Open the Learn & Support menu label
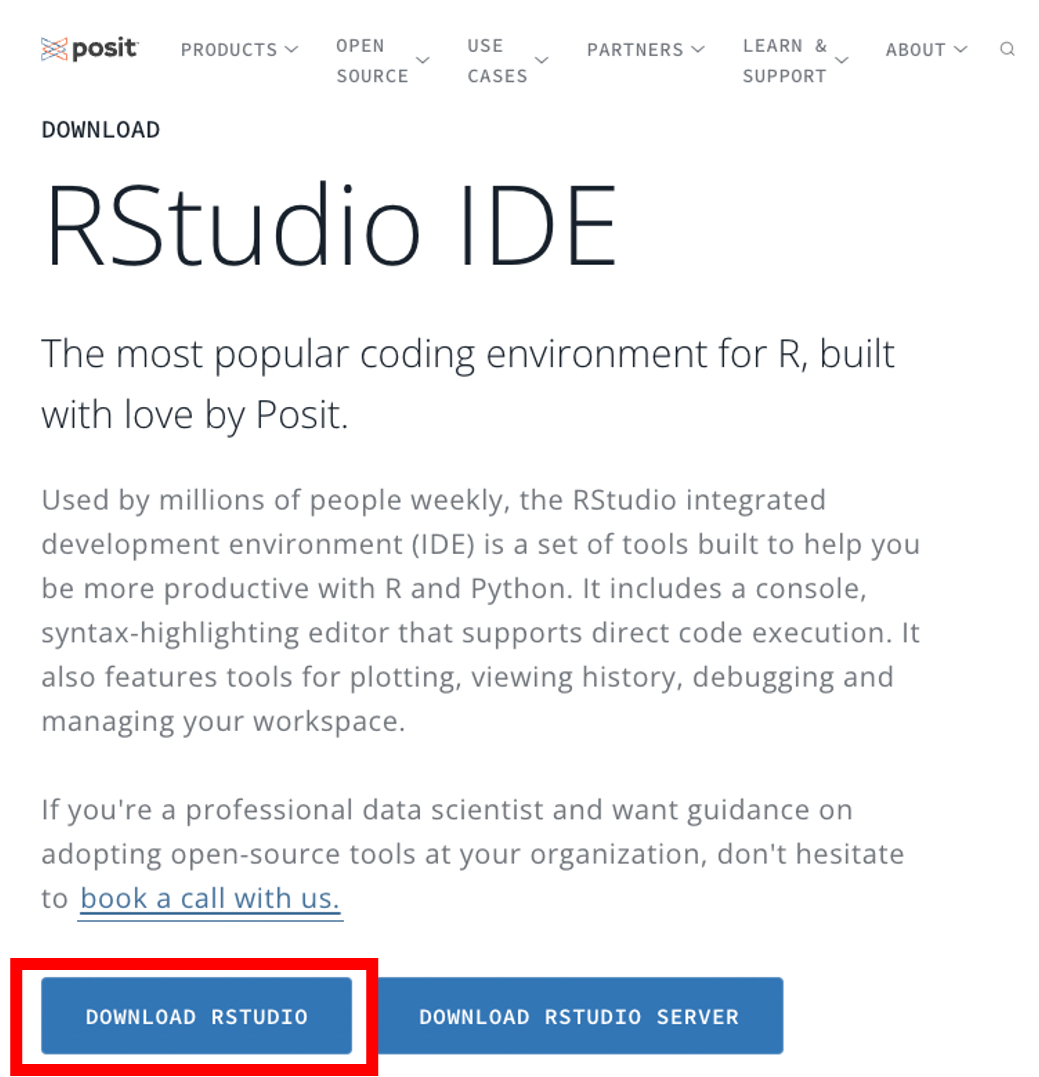This screenshot has width=1039, height=1077. point(784,61)
